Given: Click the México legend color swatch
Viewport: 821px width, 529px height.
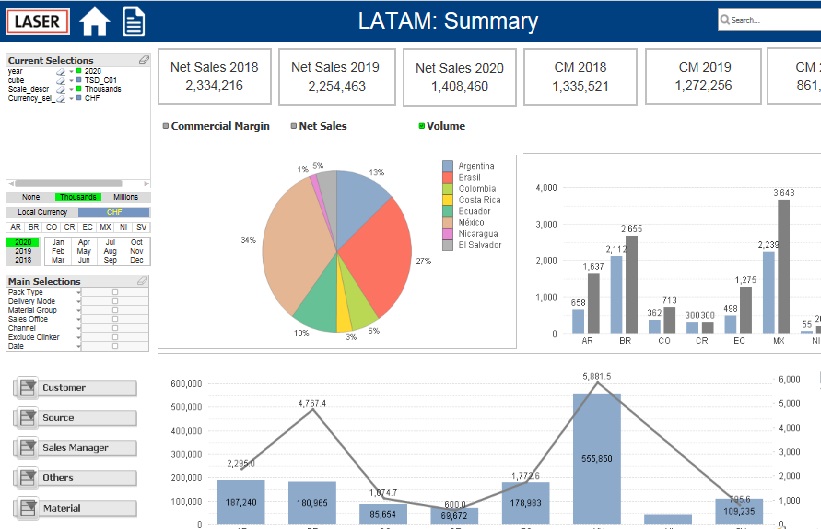Looking at the screenshot, I should point(447,223).
